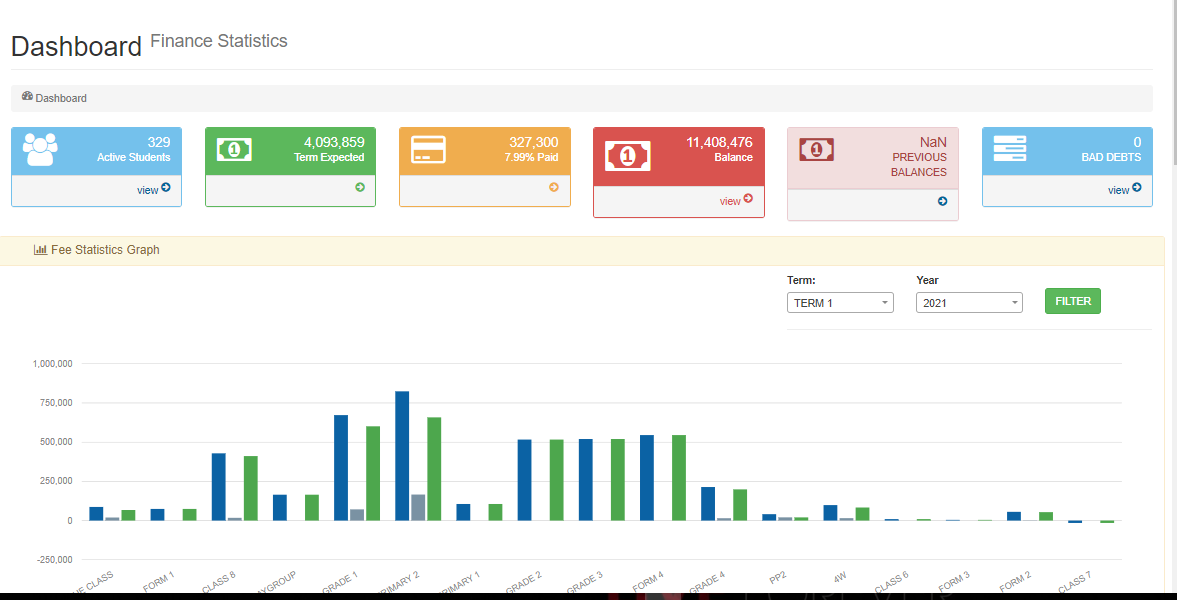Click the Active Students people icon
The width and height of the screenshot is (1177, 600).
(x=40, y=149)
